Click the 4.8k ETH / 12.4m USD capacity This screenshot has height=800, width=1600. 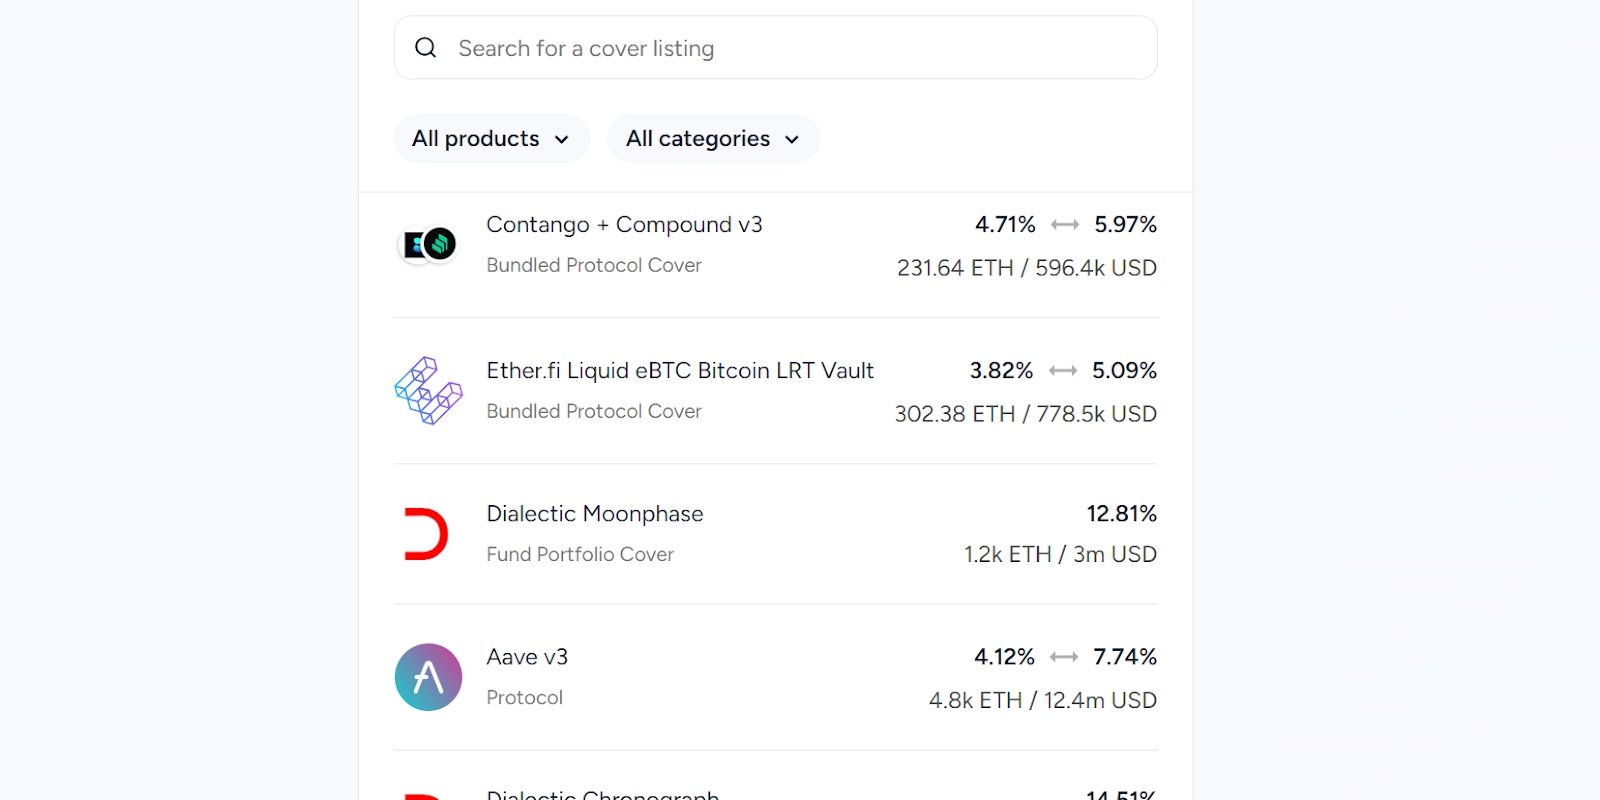[1042, 700]
